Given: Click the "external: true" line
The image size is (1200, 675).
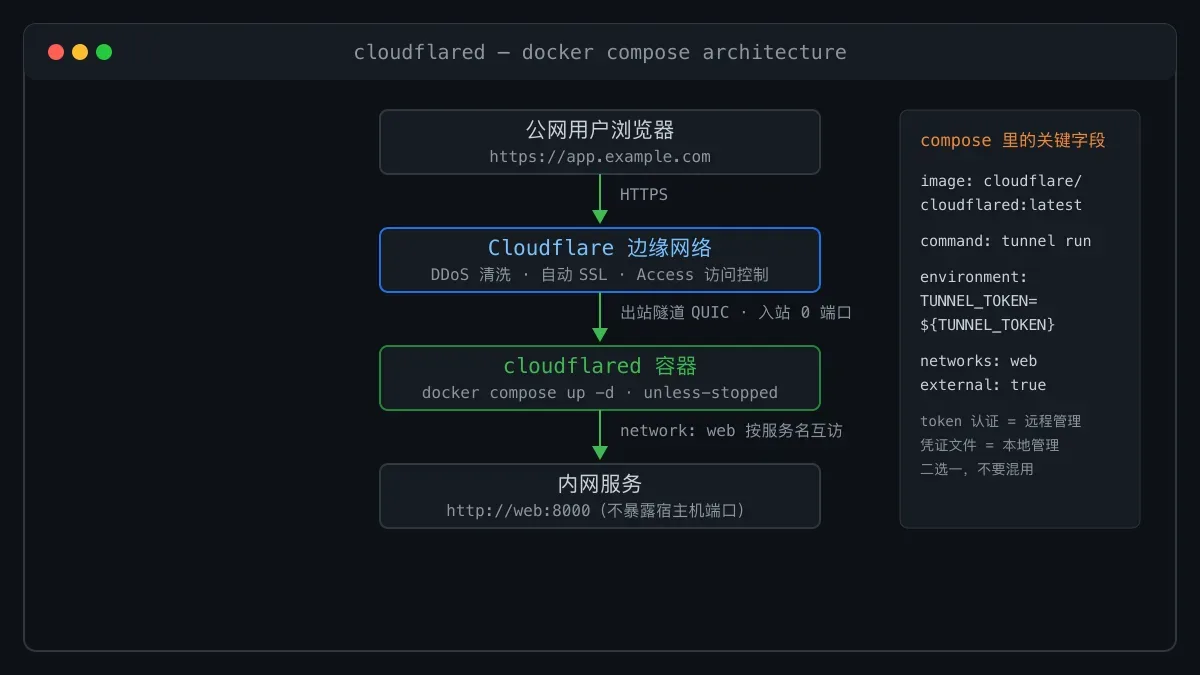Looking at the screenshot, I should click(x=983, y=385).
